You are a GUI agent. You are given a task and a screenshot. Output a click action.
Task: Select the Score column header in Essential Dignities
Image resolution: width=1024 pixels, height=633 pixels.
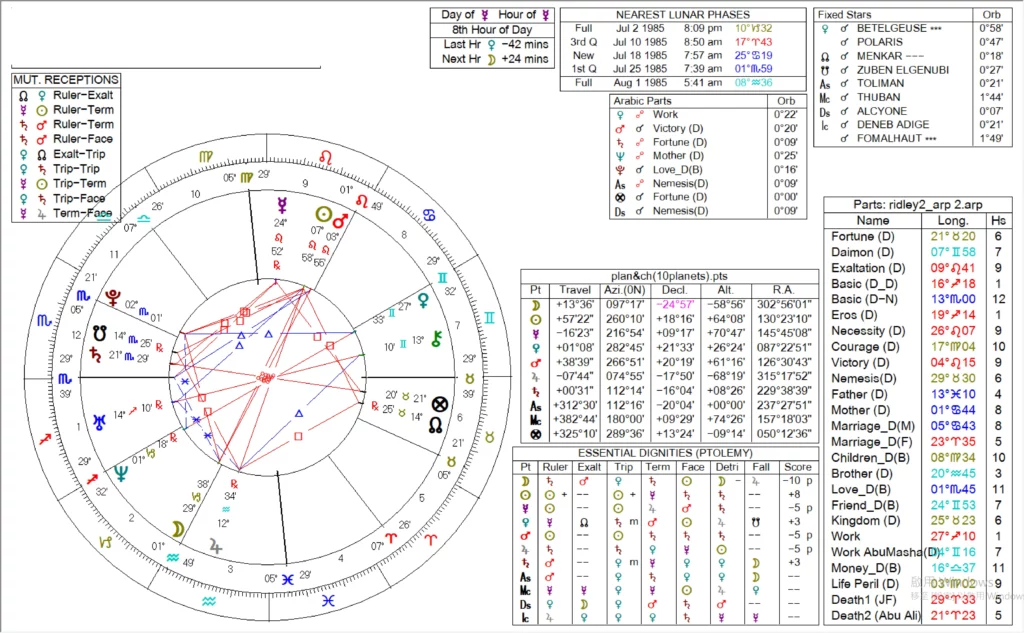click(x=797, y=467)
